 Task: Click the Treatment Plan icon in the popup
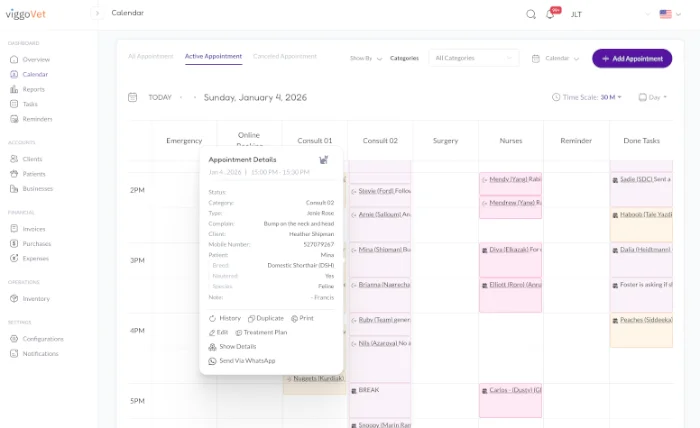tap(239, 332)
